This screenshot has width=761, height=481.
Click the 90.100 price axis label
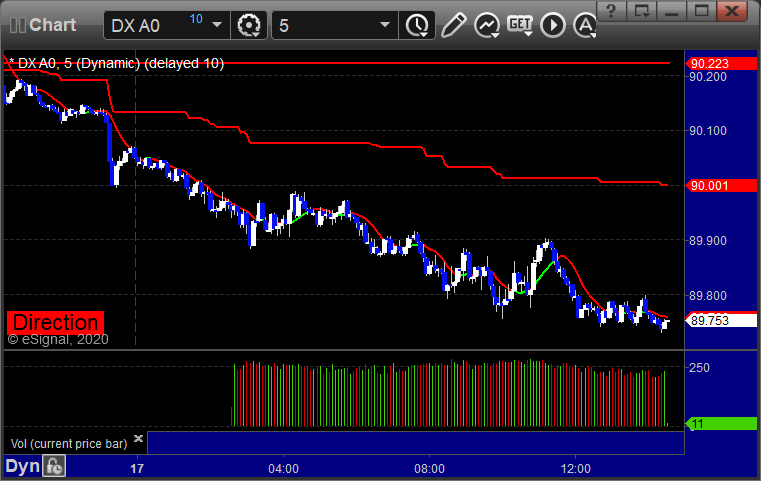click(708, 131)
